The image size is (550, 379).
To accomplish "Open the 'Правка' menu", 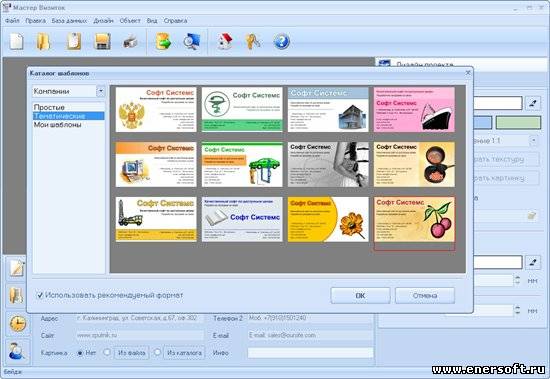I will coord(35,21).
